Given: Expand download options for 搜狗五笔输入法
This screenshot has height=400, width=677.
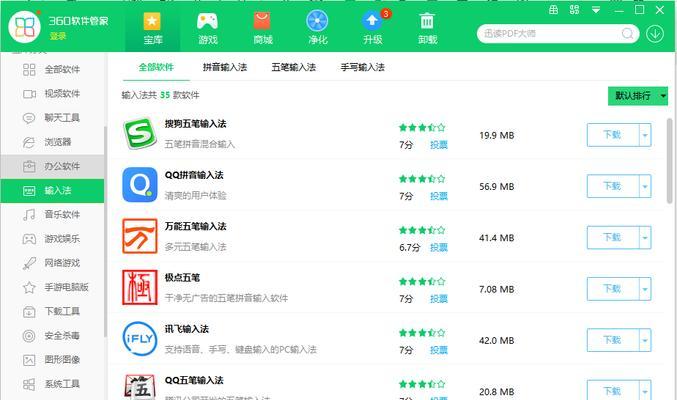Looking at the screenshot, I should click(x=645, y=135).
